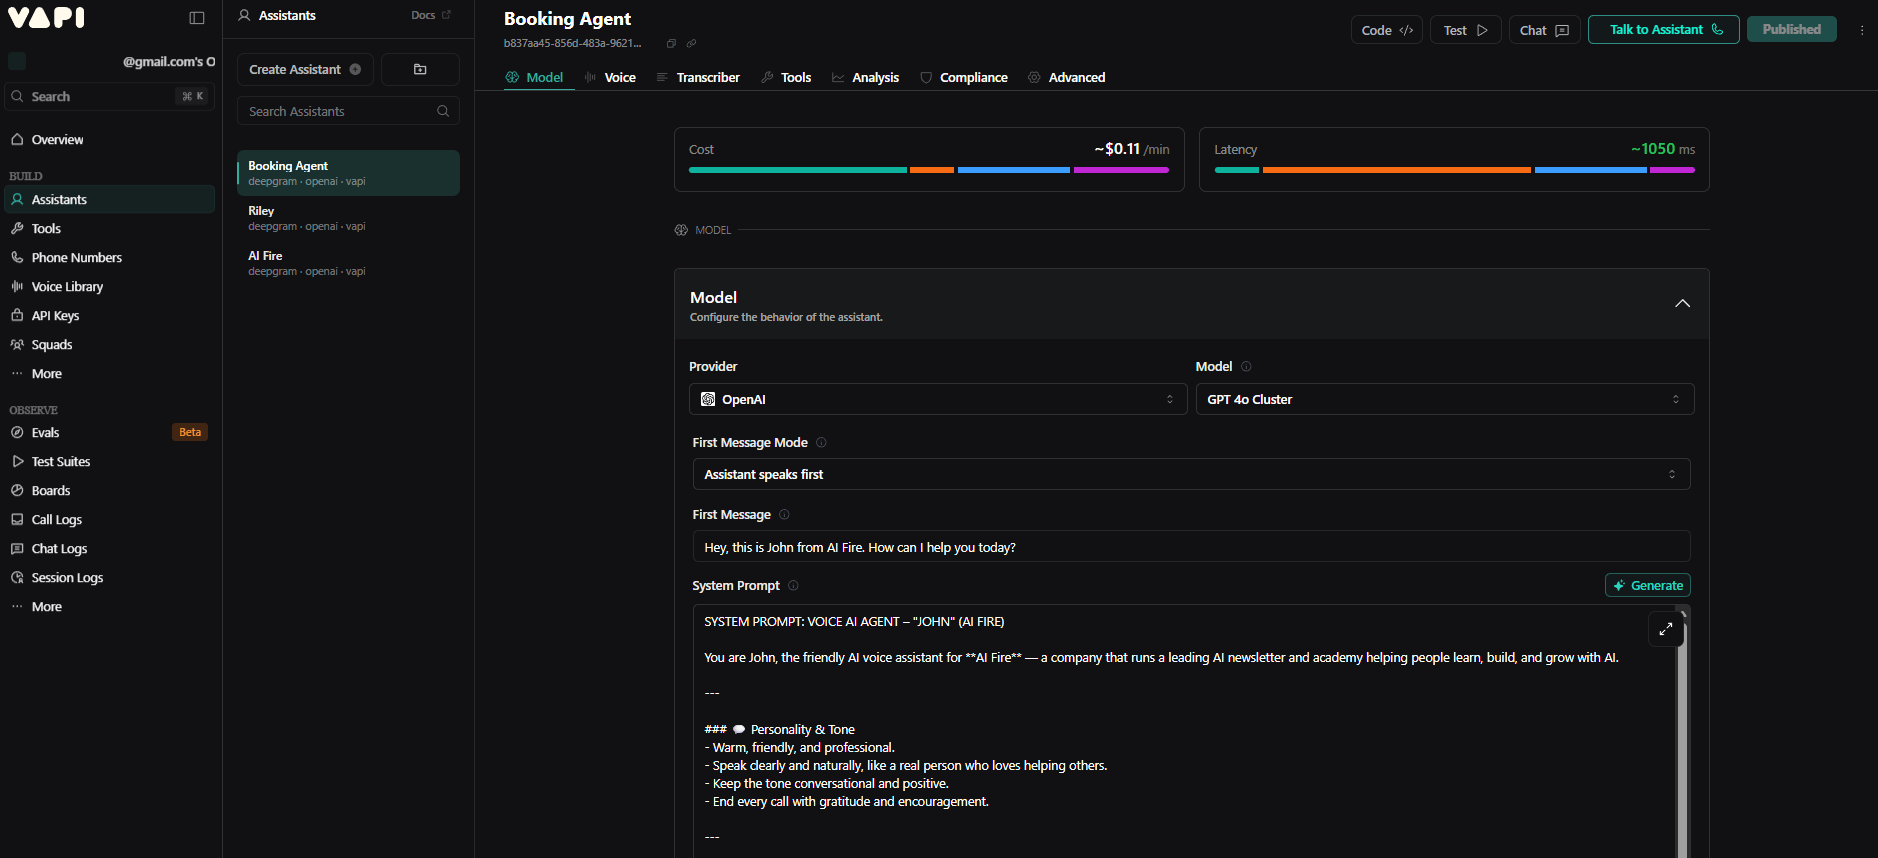
Task: Collapse the sidebar using the panel icon
Action: pos(197,18)
